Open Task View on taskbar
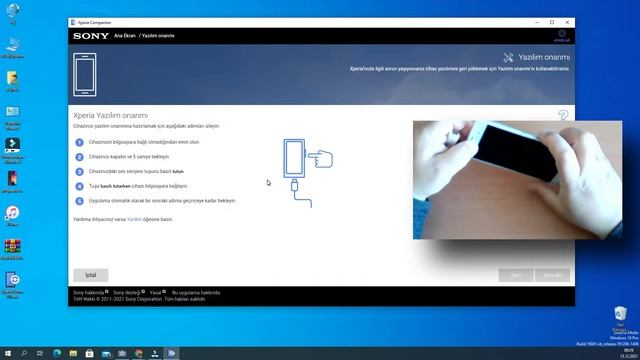 (x=40, y=353)
